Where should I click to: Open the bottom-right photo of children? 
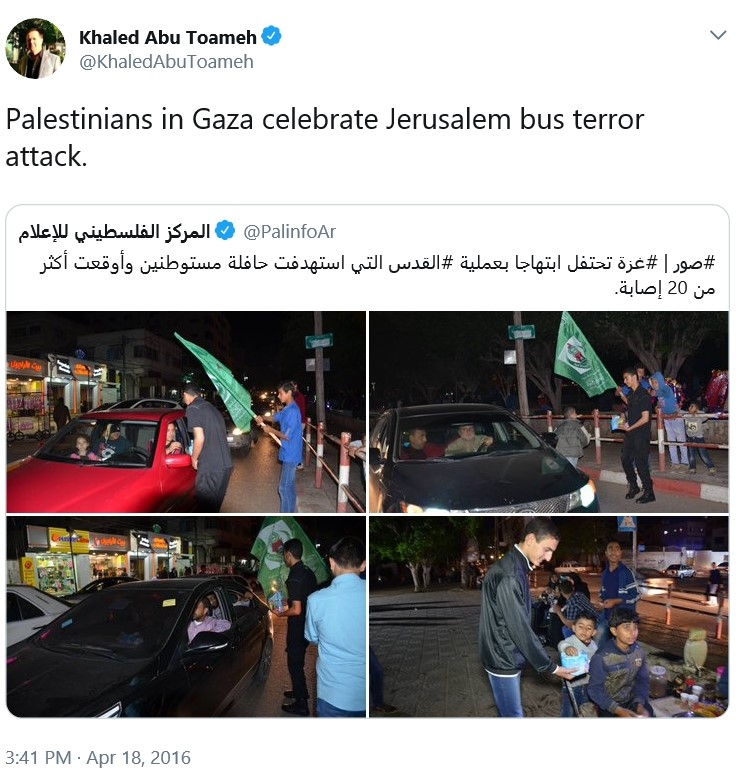549,617
